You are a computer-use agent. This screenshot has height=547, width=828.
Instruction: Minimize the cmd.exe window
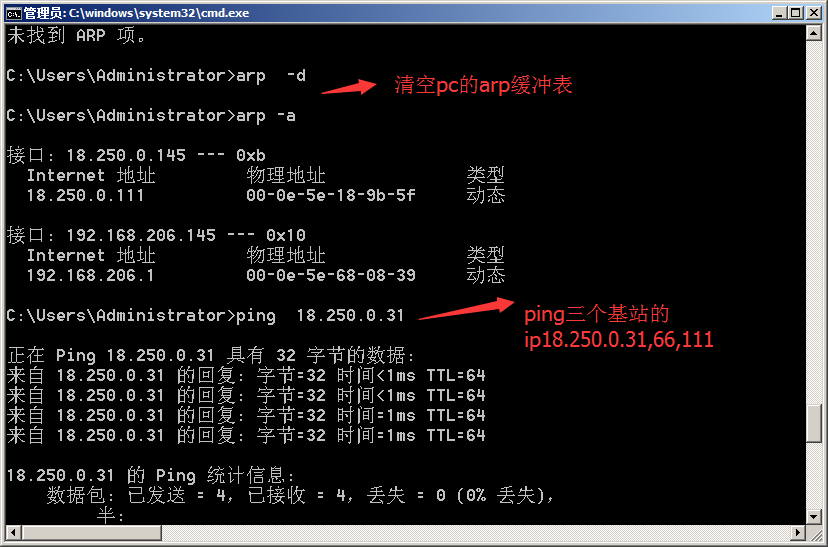click(775, 12)
